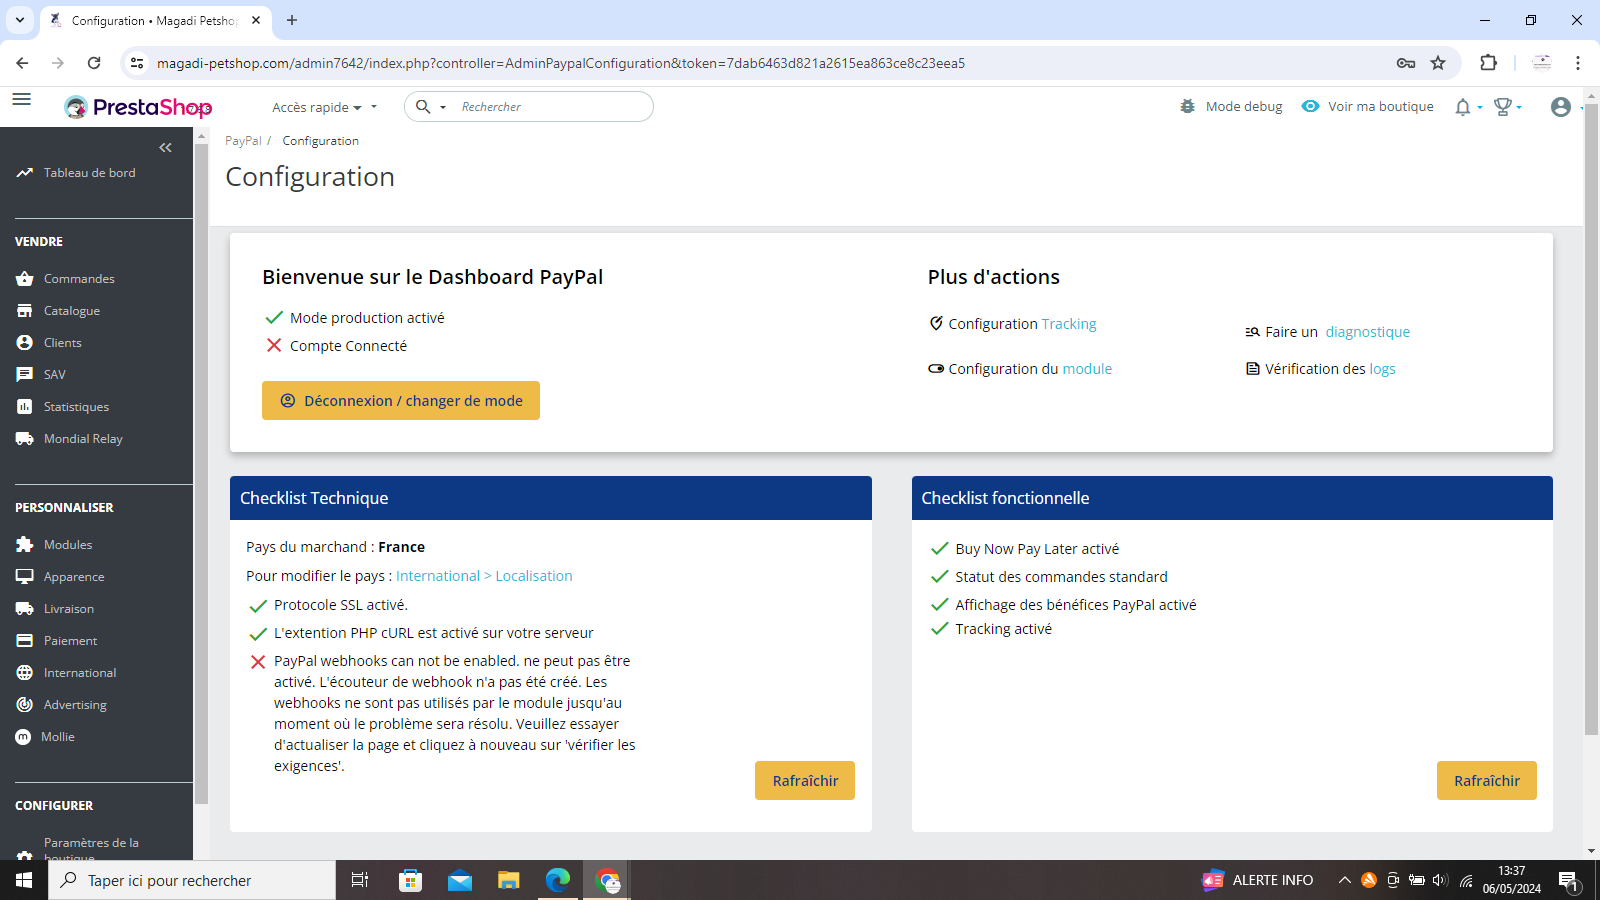
Task: Open the Windows notification center
Action: pos(1568,881)
